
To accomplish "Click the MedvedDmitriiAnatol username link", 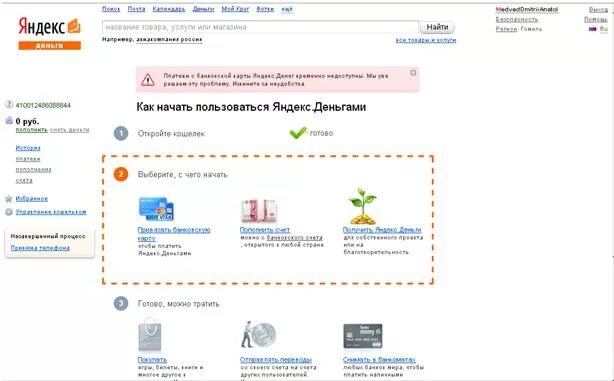I will (x=527, y=9).
